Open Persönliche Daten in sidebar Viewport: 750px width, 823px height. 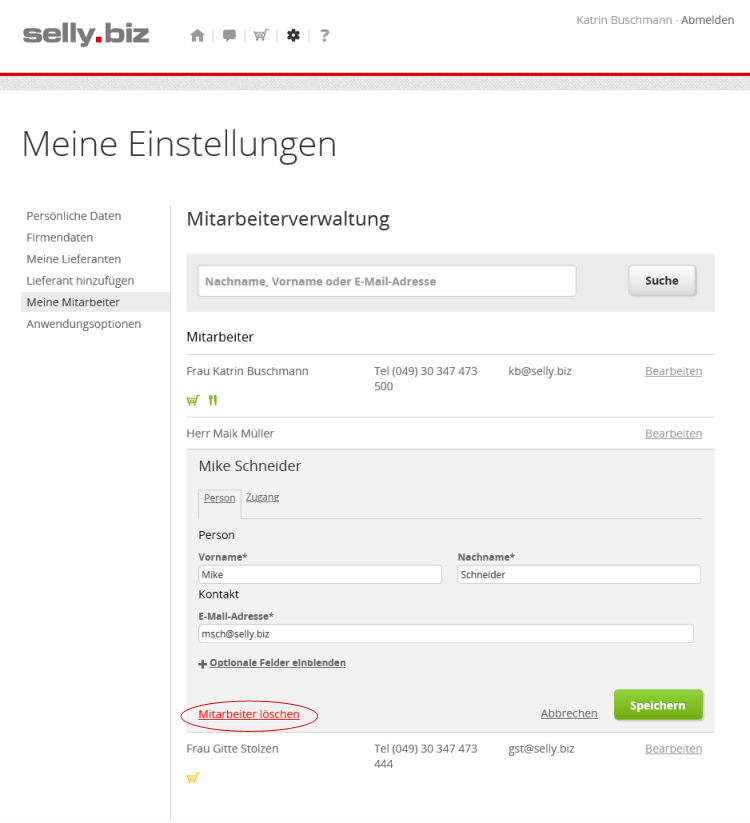click(74, 216)
